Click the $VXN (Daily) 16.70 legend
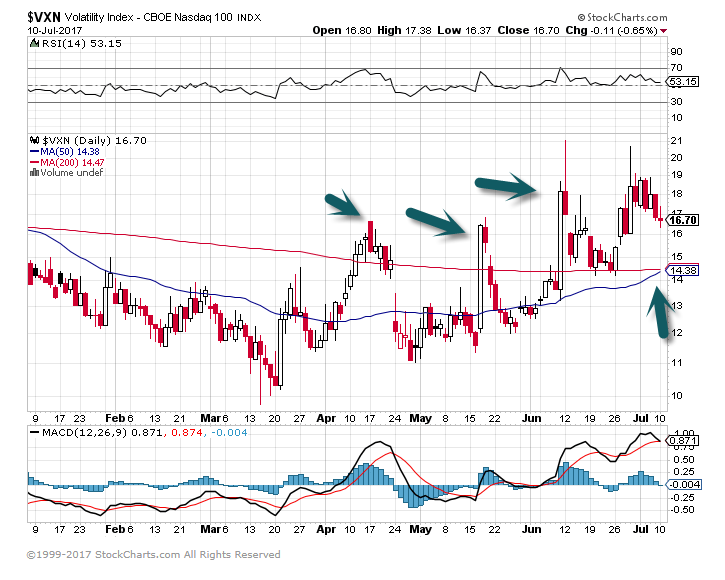Viewport: 725px width, 580px height. click(x=94, y=140)
